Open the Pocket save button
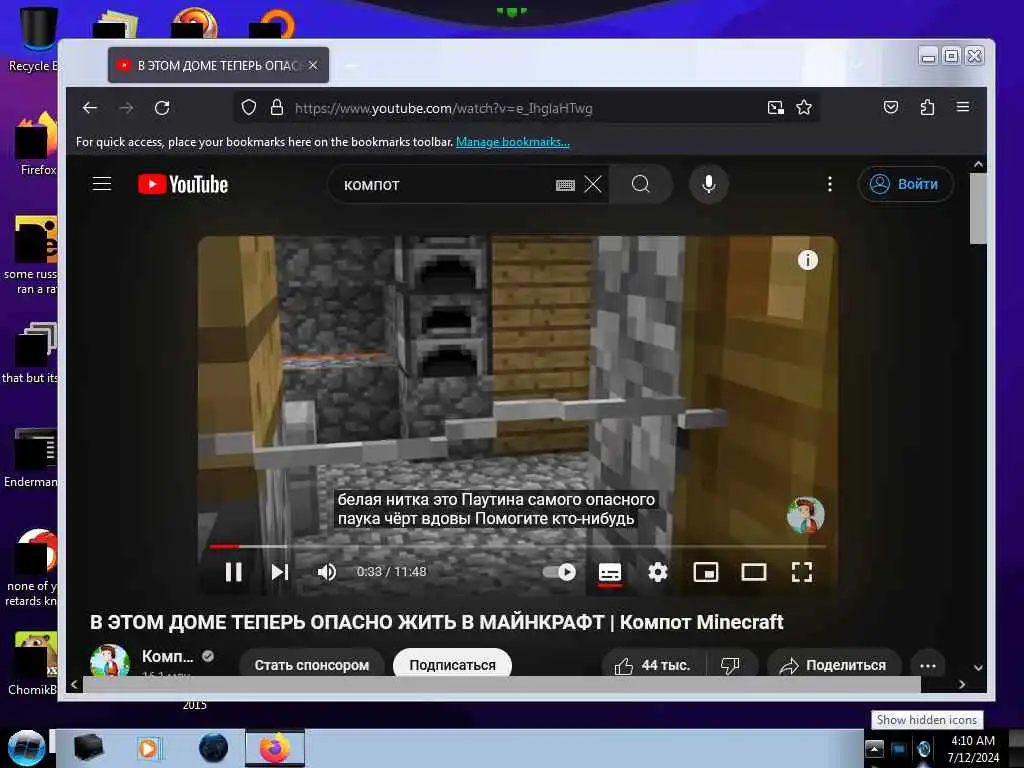This screenshot has height=768, width=1024. [x=891, y=108]
